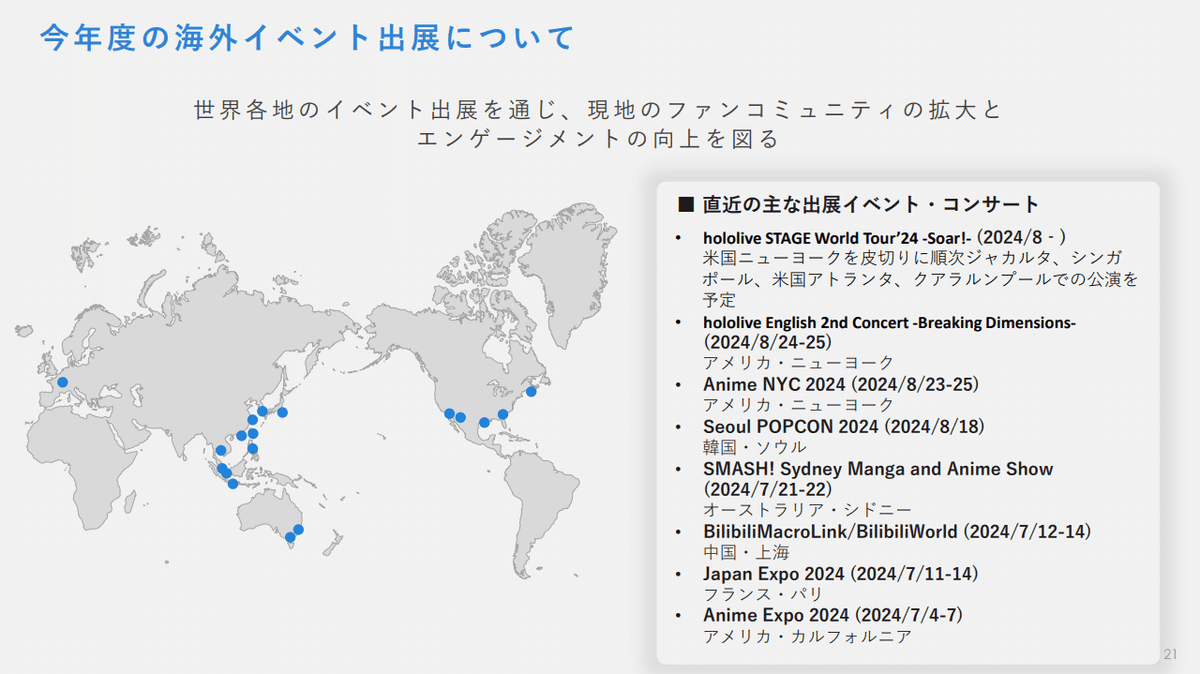Click the line 米国ニューヨークを皮切りに順次ジャカルタ
This screenshot has height=674, width=1200.
tap(913, 258)
